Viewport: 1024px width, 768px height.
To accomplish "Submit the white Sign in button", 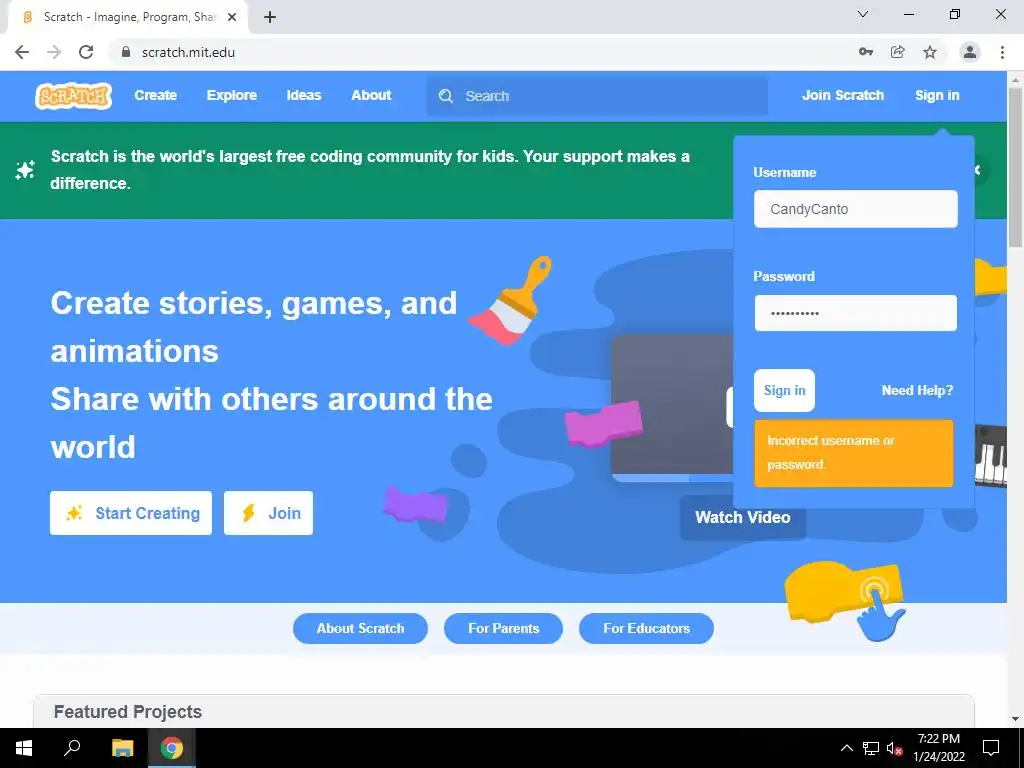I will tap(784, 391).
